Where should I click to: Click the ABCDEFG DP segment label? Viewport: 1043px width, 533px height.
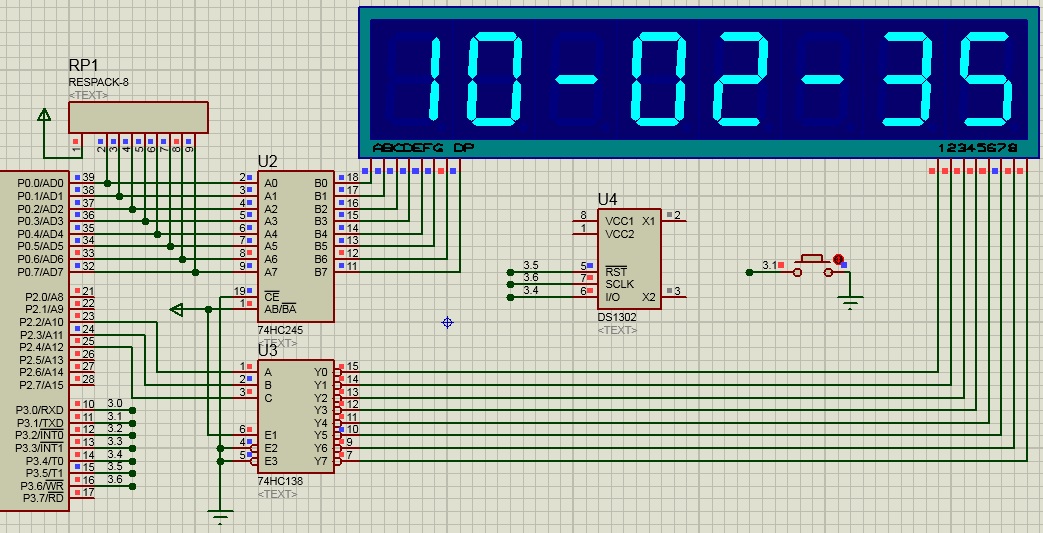coord(423,148)
